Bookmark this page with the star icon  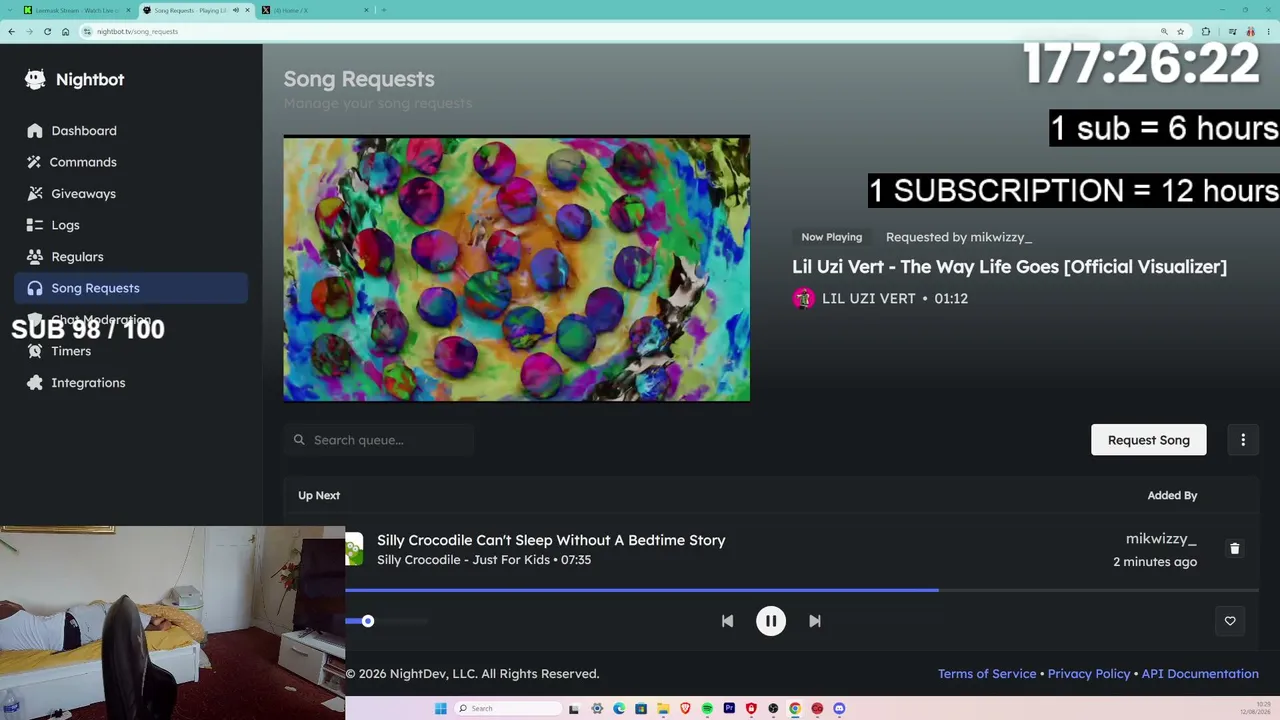click(x=1181, y=32)
